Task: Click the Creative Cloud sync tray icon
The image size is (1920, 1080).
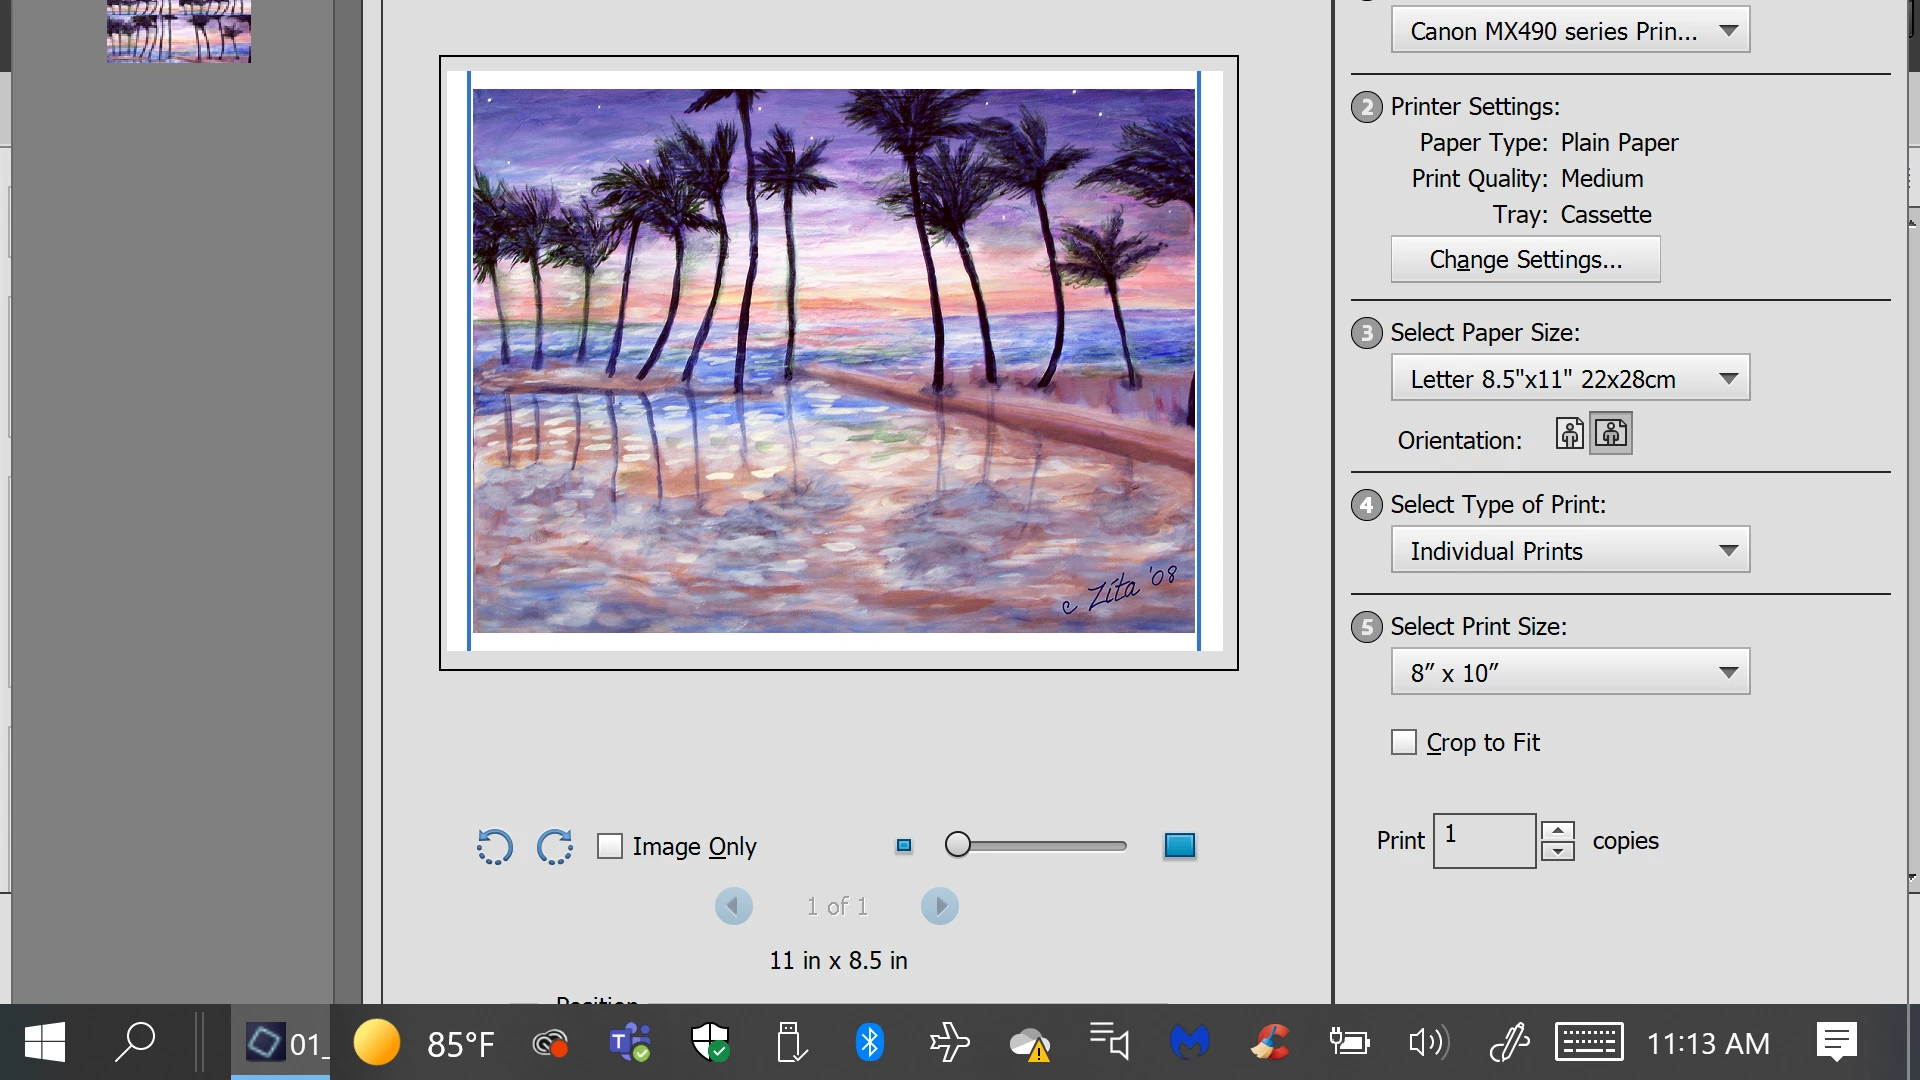Action: point(550,1044)
